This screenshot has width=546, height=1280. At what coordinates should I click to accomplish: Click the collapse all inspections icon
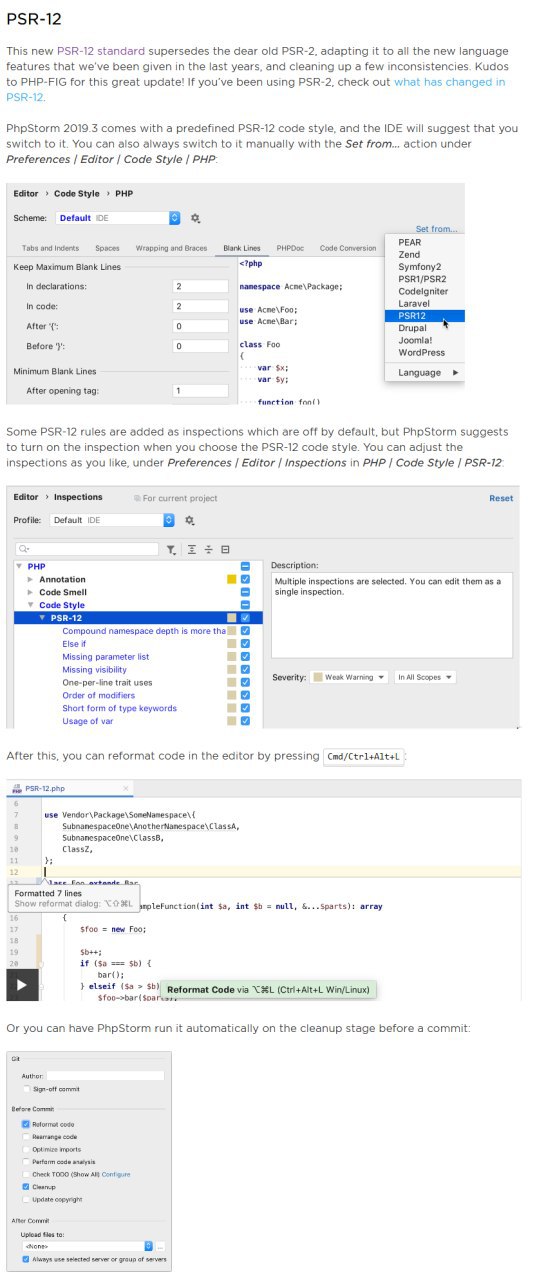click(x=208, y=549)
